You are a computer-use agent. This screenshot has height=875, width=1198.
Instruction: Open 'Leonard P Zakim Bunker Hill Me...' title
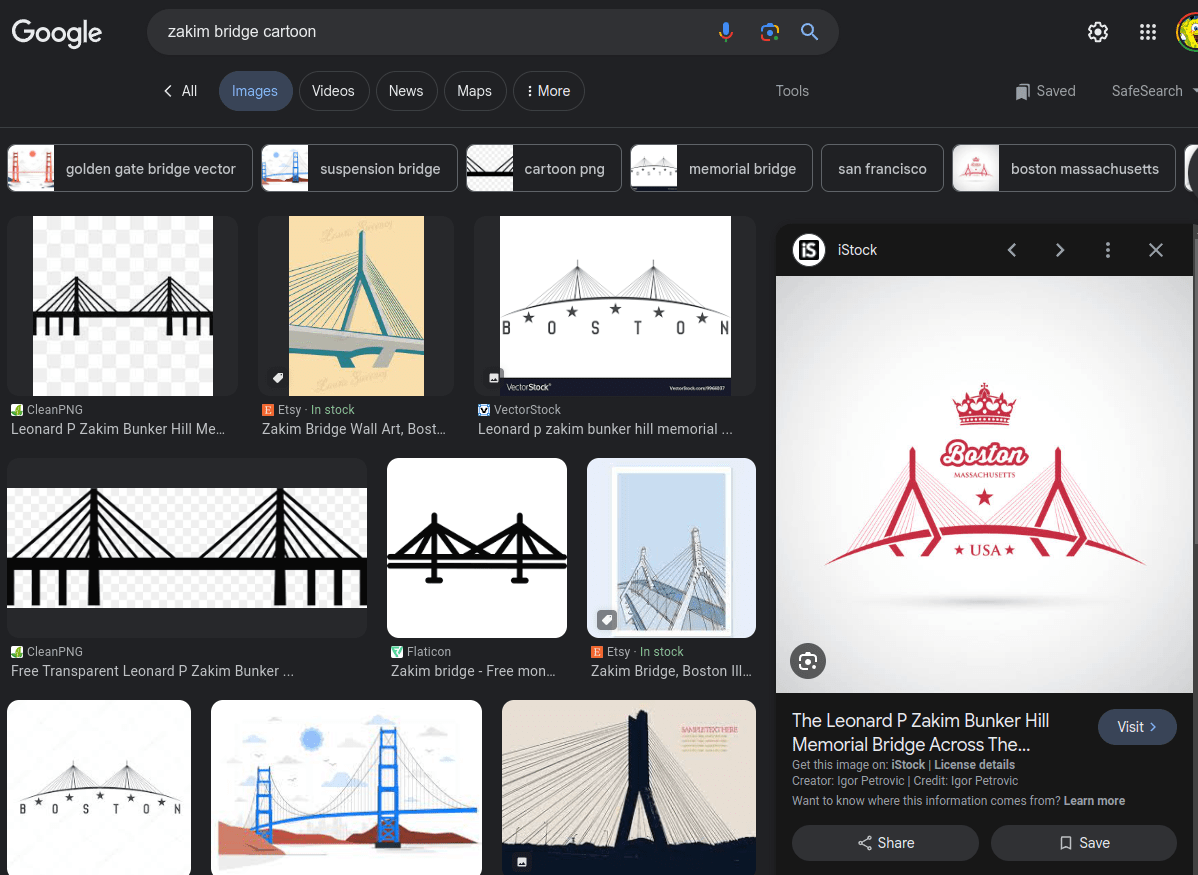click(x=118, y=429)
